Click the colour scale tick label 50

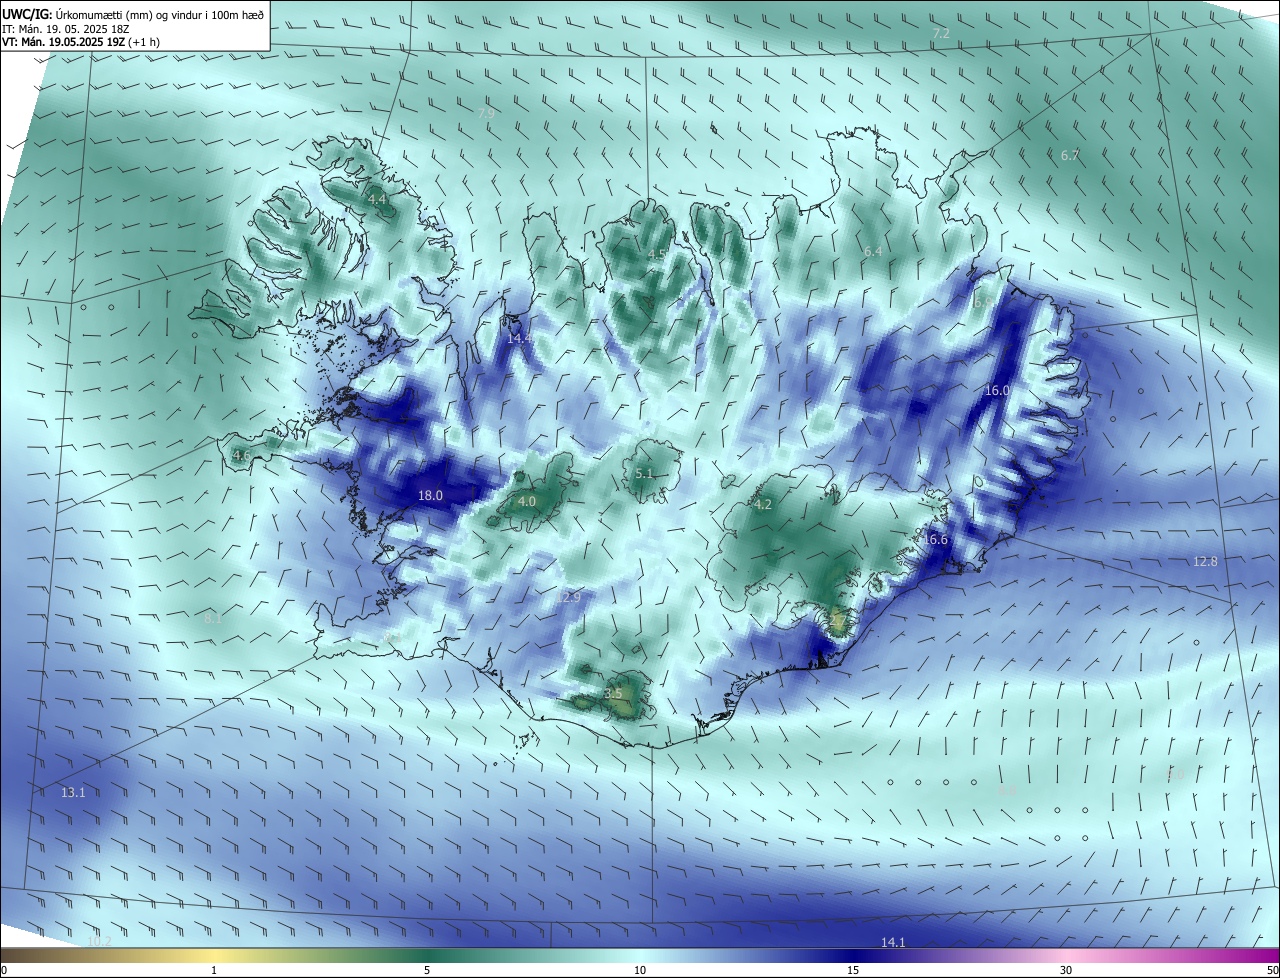pos(1272,970)
